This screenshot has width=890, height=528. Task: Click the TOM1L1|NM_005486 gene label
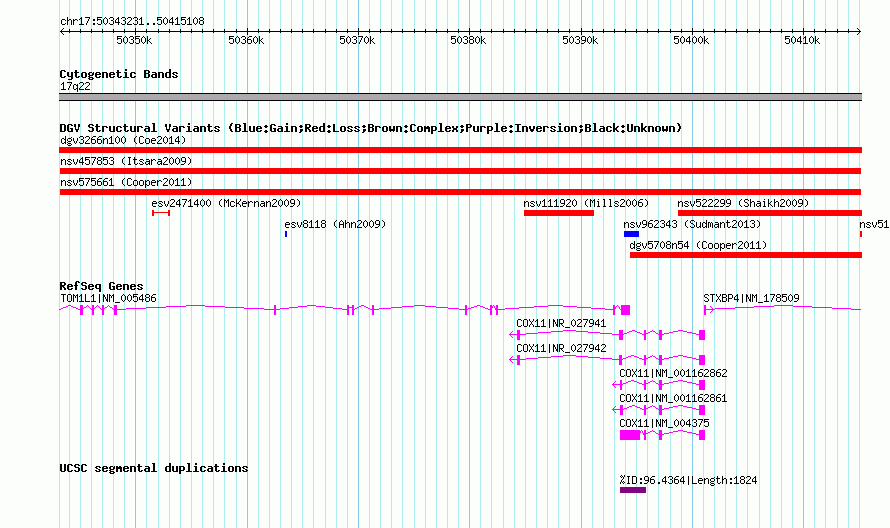(108, 298)
